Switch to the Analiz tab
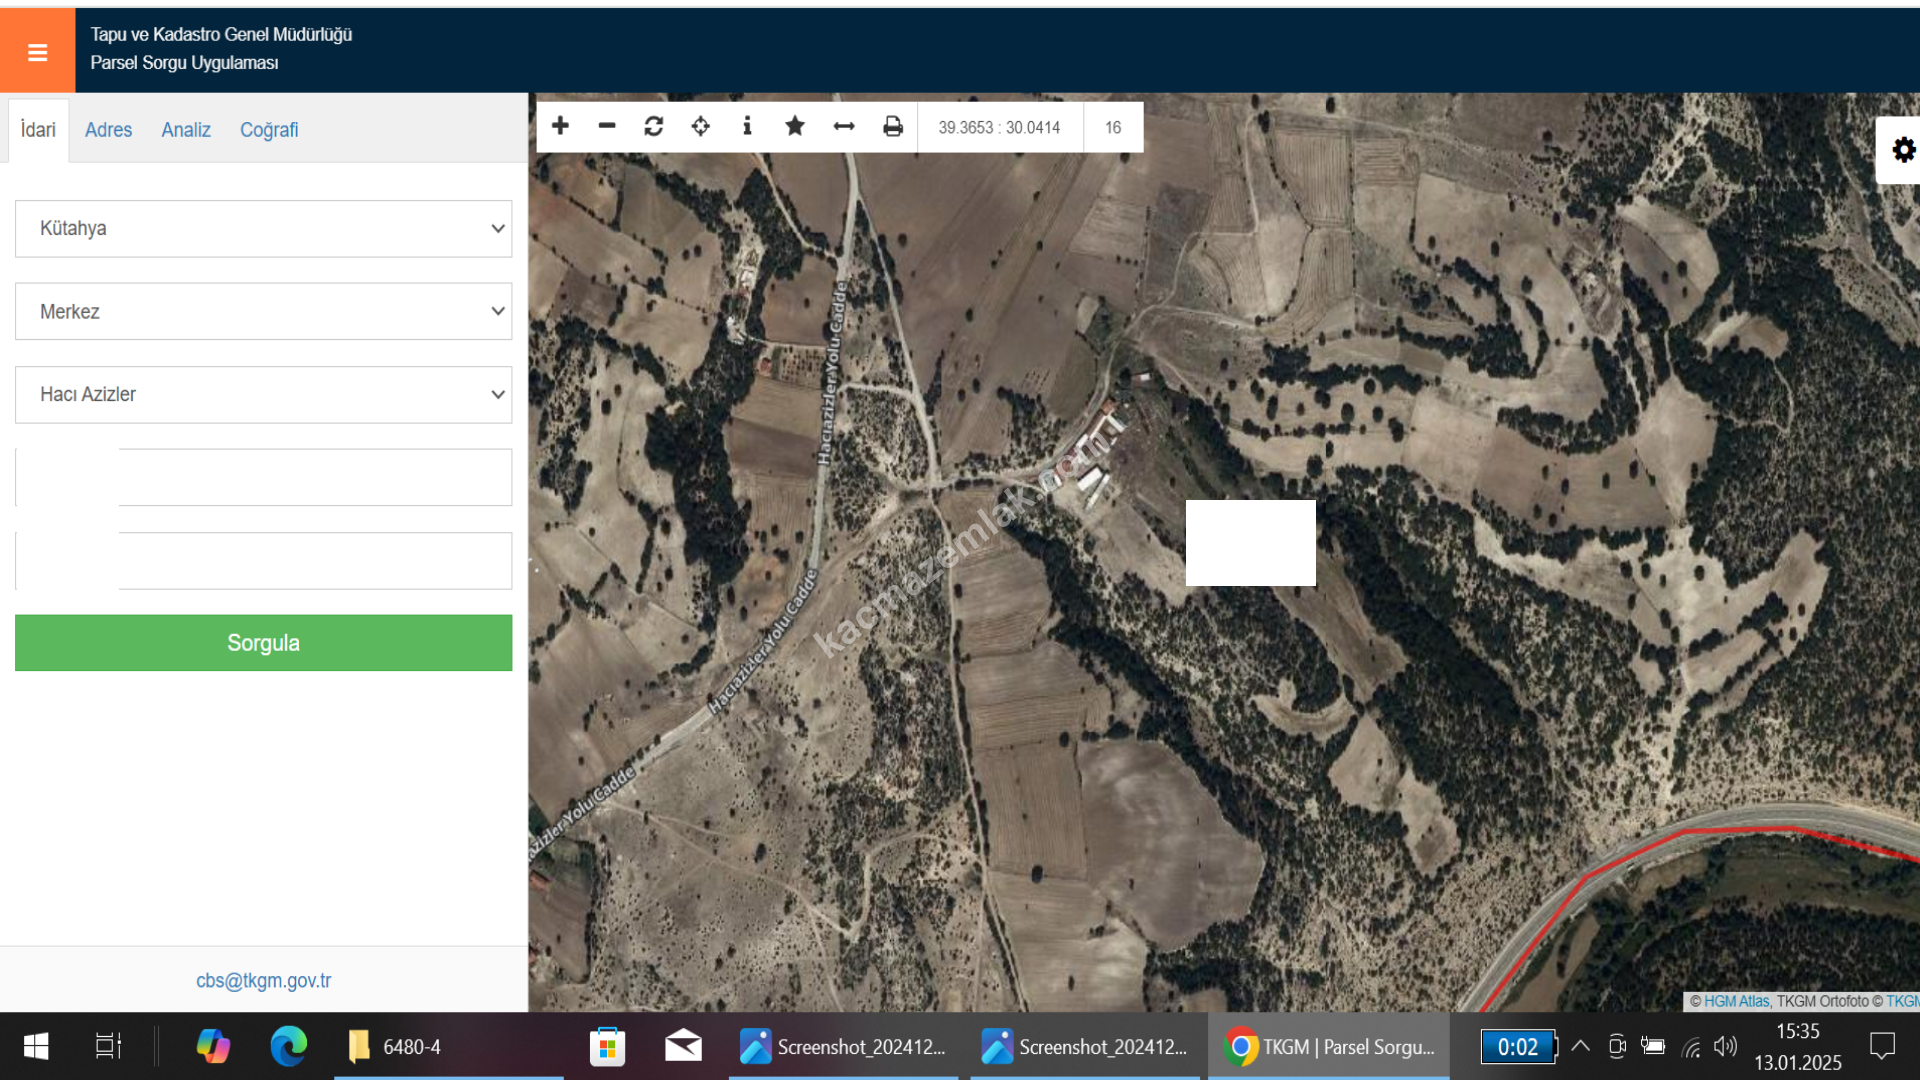The width and height of the screenshot is (1920, 1080). tap(186, 130)
